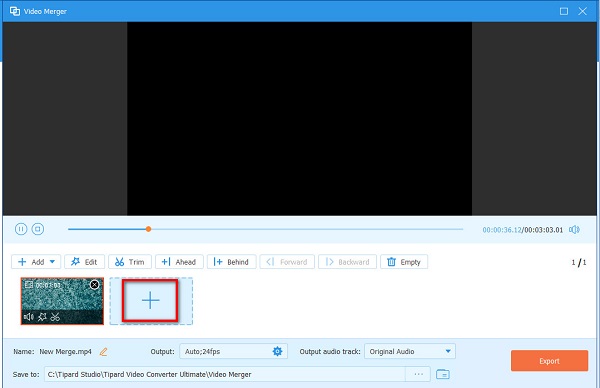Remove clip using thumbnail X icon
This screenshot has width=600, height=388.
click(95, 285)
